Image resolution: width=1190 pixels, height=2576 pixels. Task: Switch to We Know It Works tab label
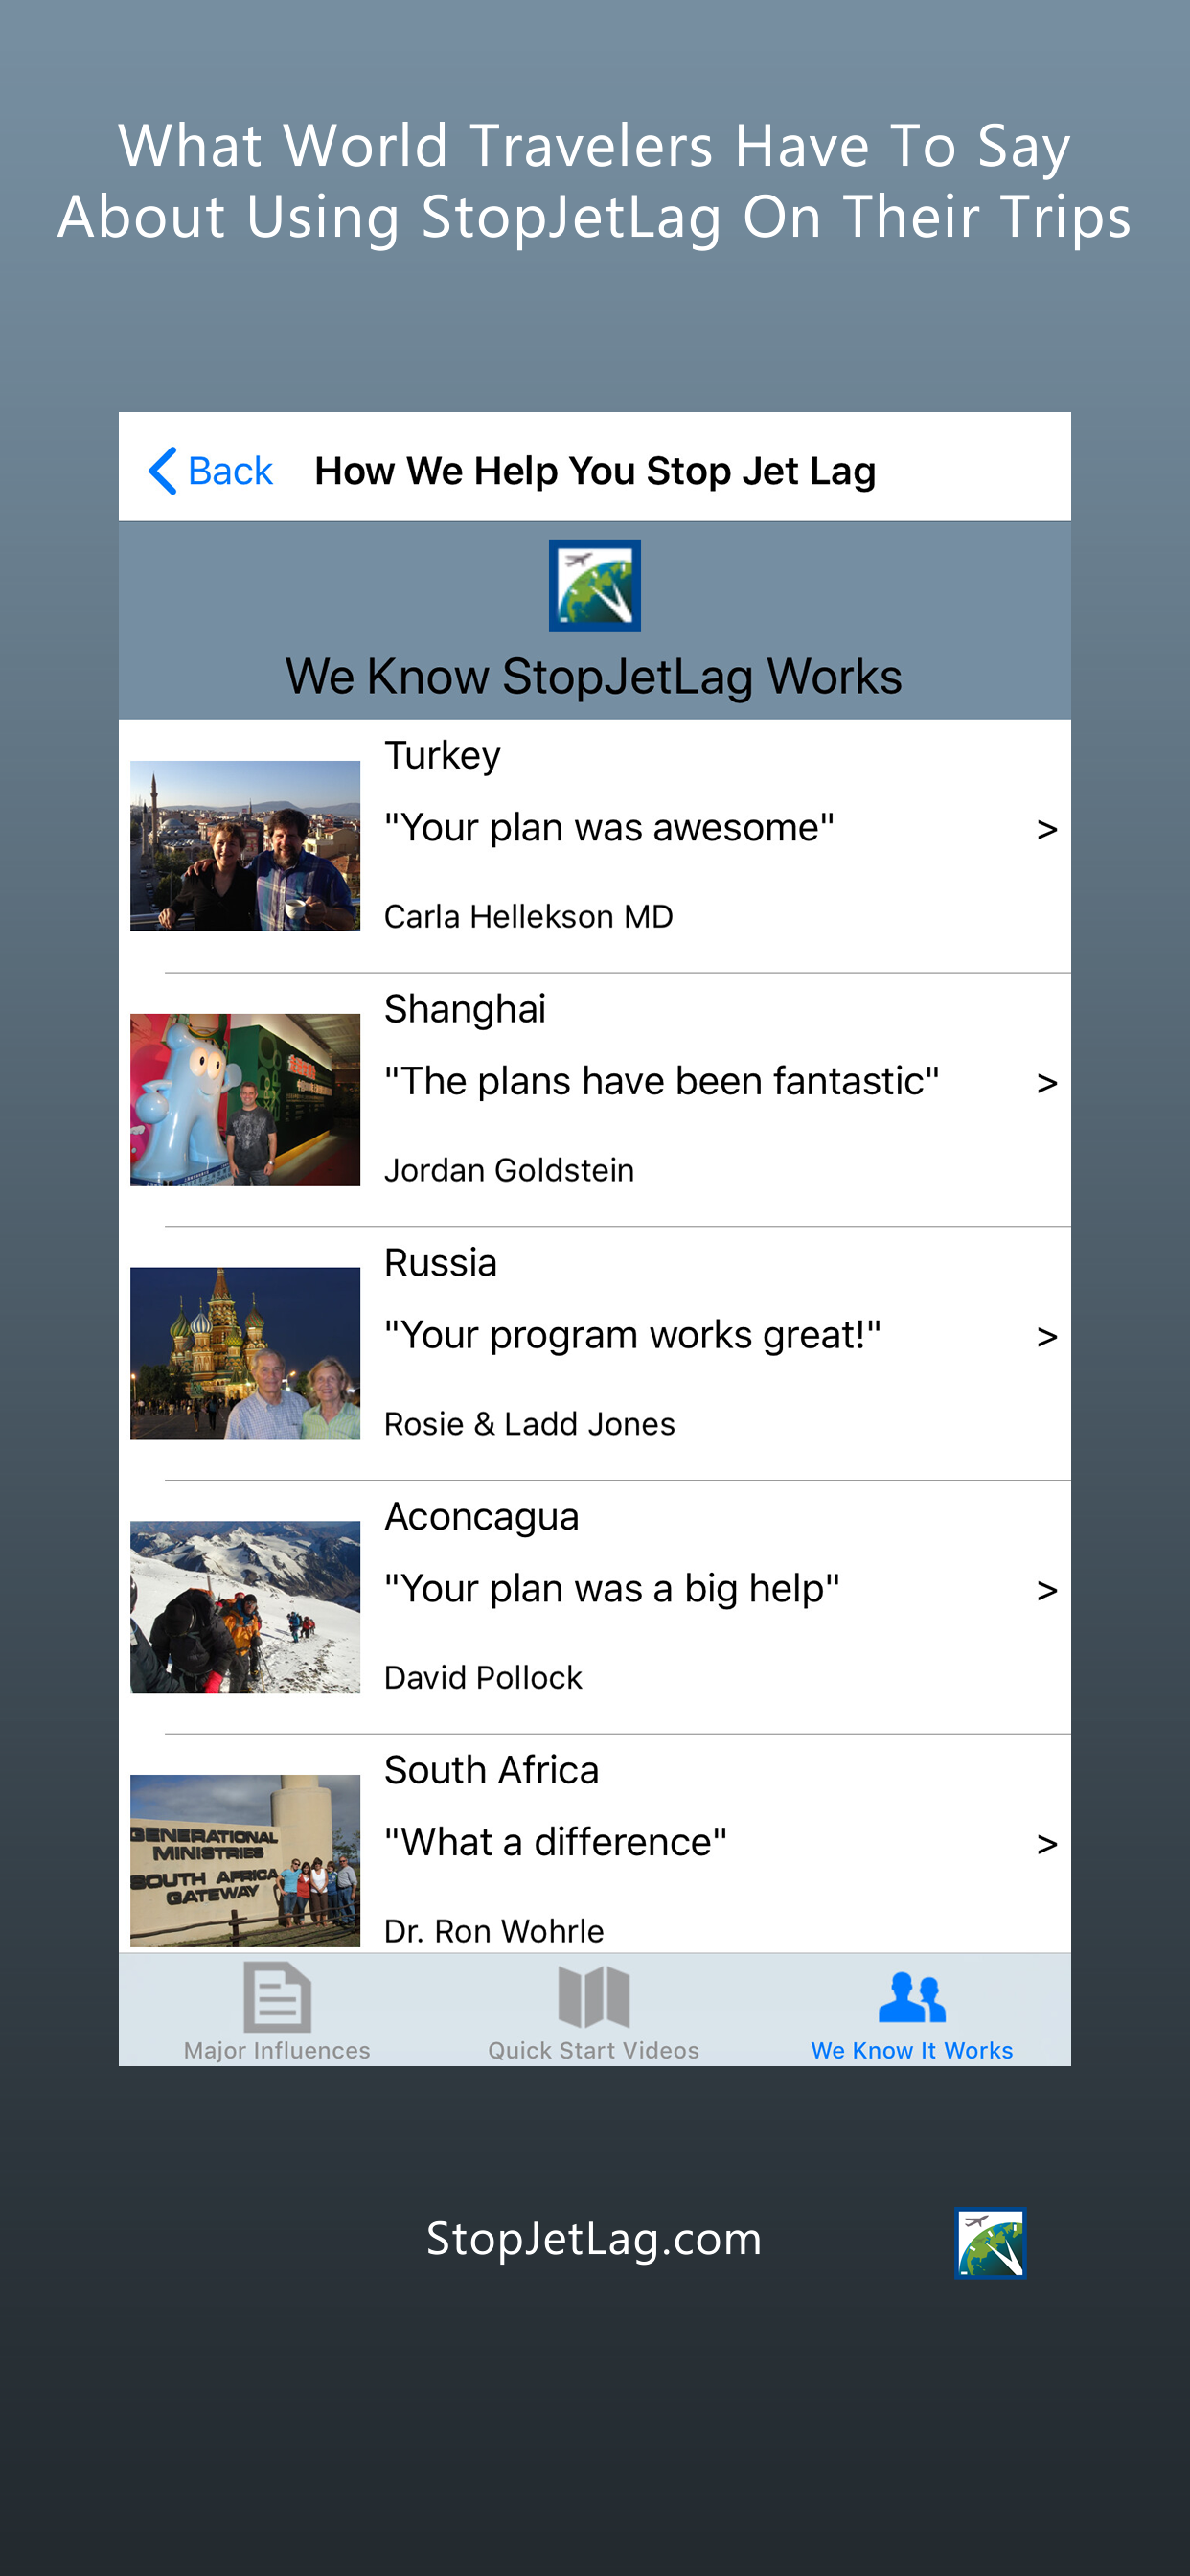point(912,2050)
